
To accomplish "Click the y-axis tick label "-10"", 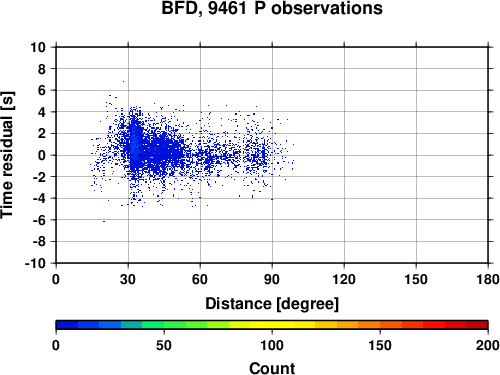I will (x=35, y=263).
